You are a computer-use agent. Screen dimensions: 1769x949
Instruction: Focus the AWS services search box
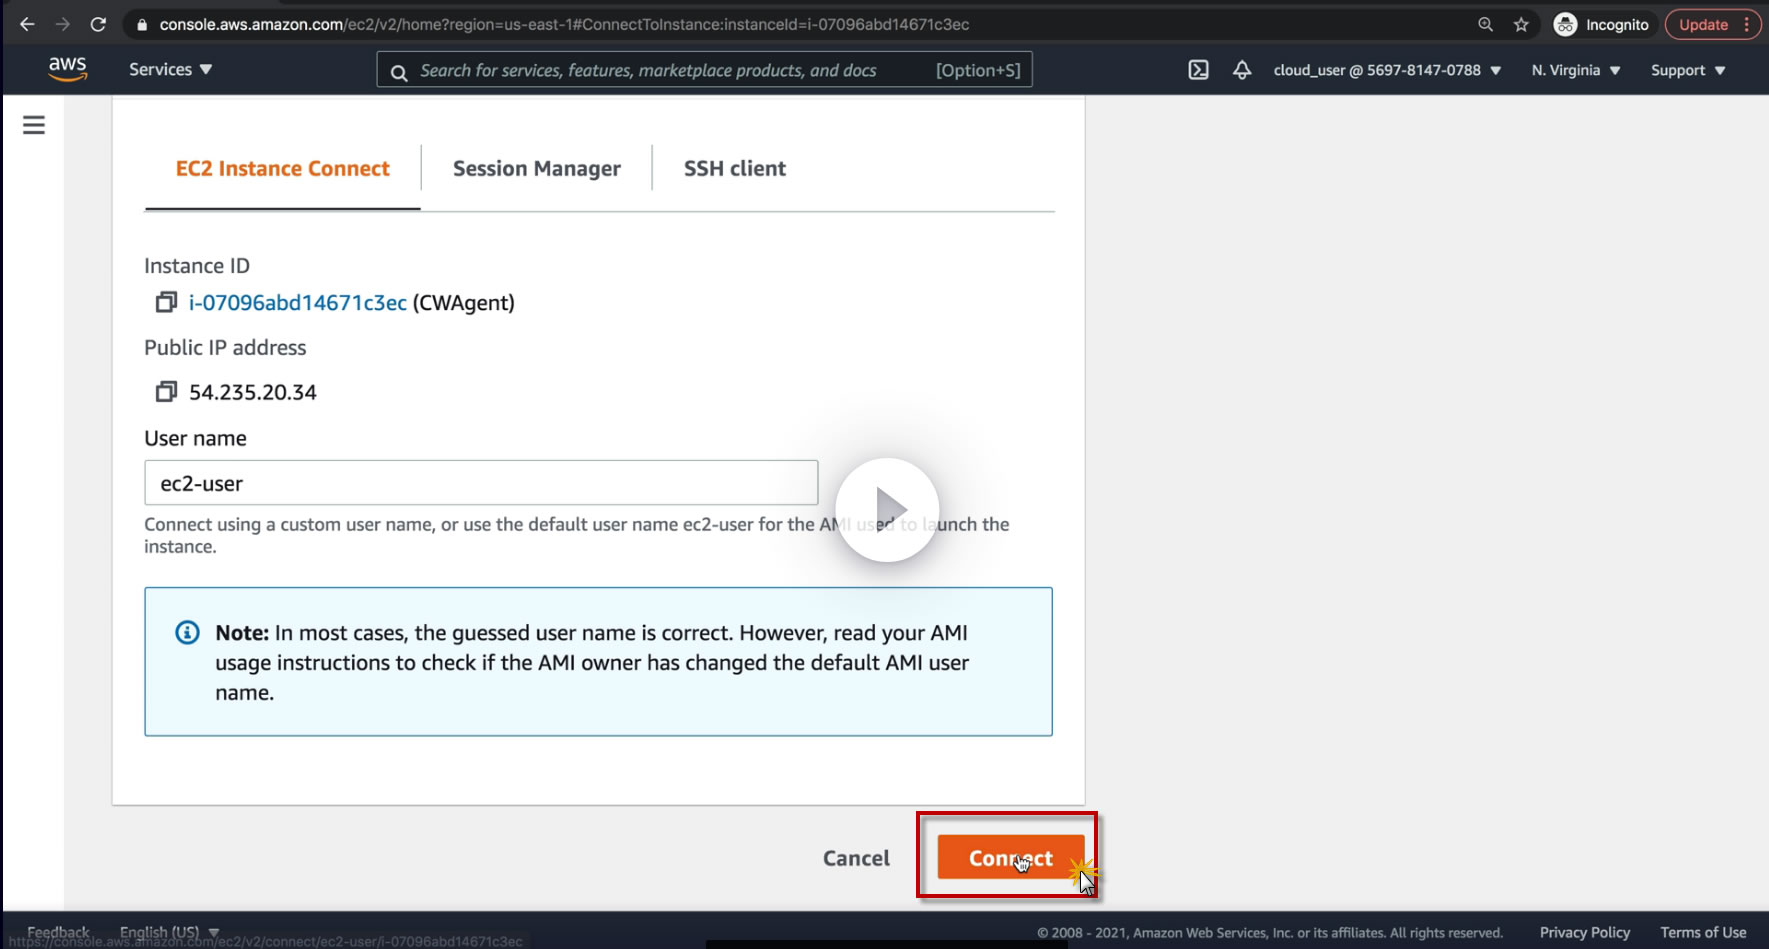704,70
